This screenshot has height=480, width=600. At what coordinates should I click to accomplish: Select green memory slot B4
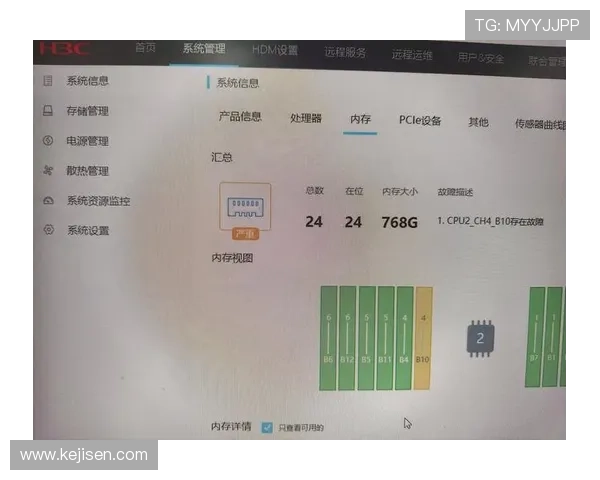[404, 338]
